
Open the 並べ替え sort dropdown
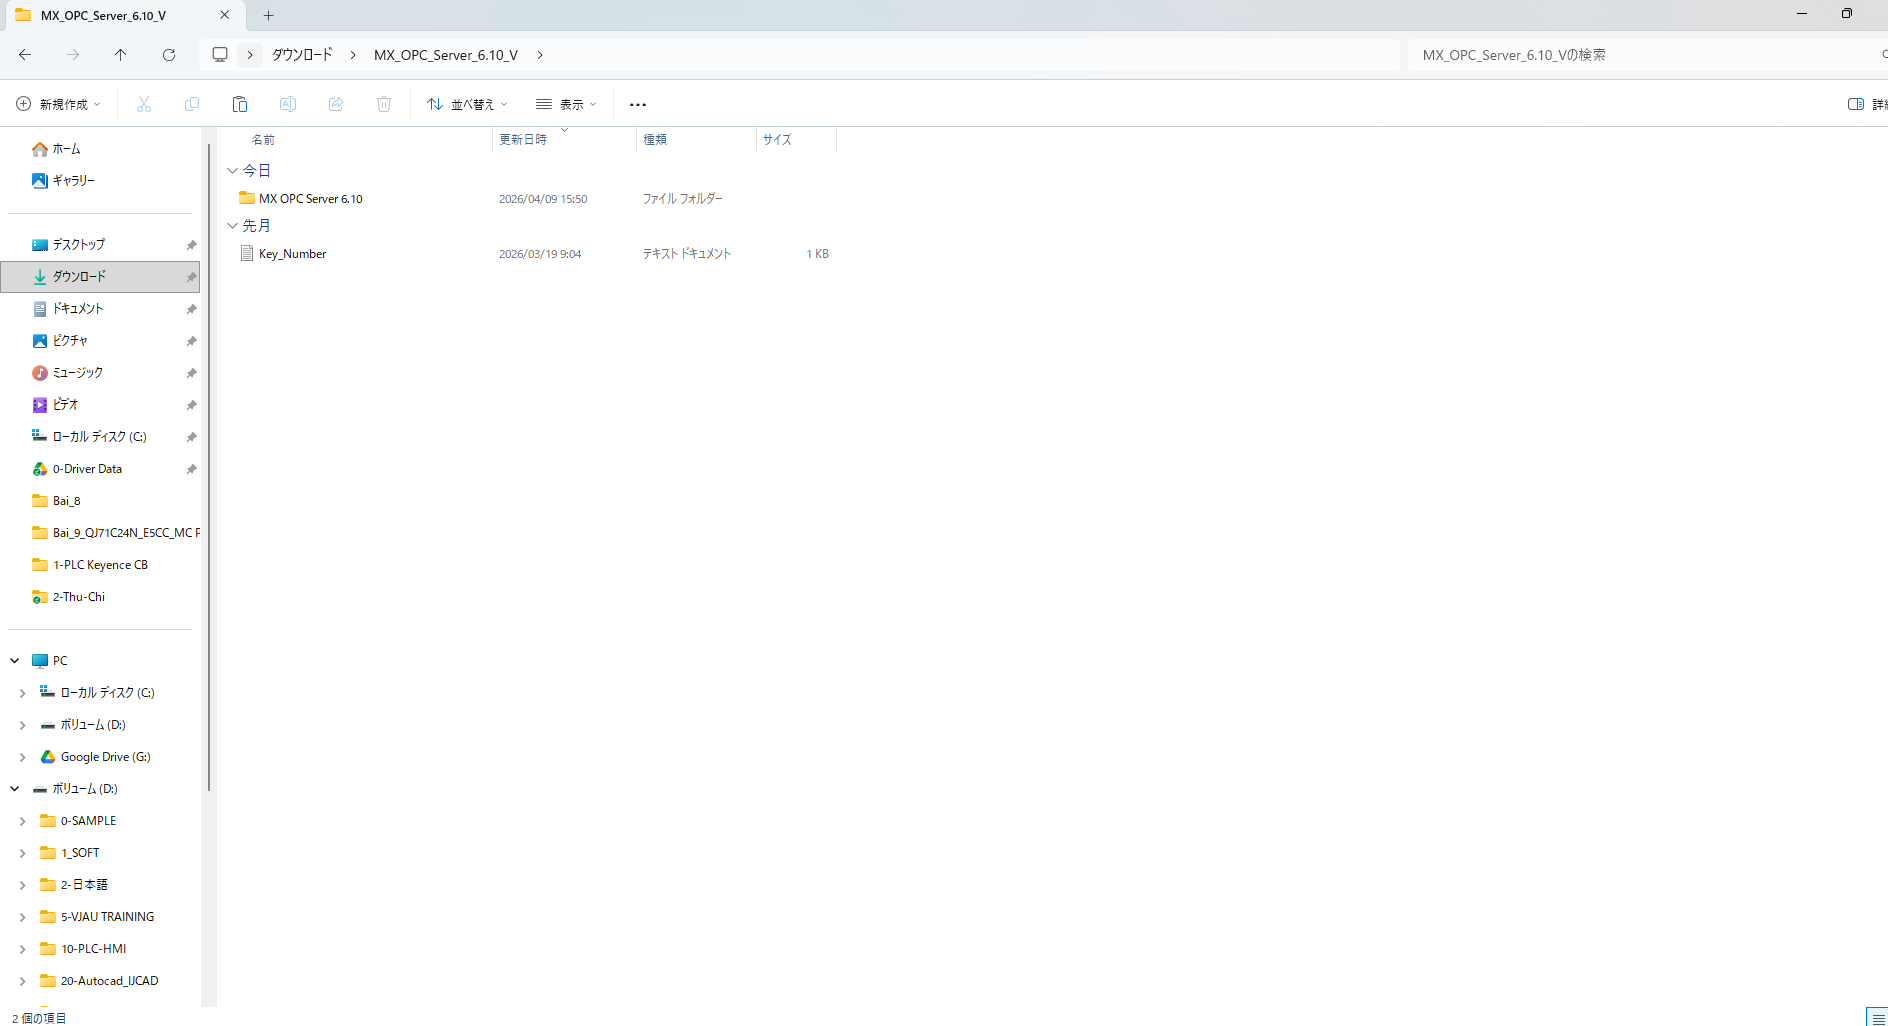click(467, 104)
